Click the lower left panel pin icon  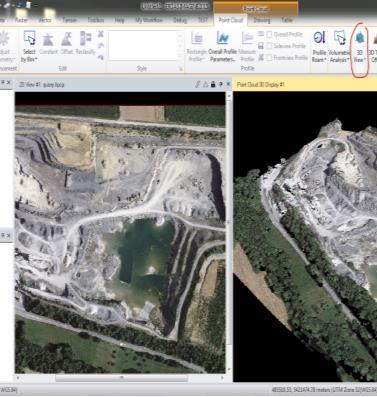[3, 235]
